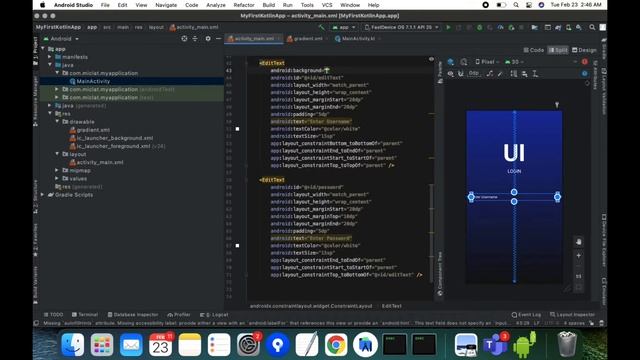
Task: Expand the java (generated) folder
Action: pos(50,105)
